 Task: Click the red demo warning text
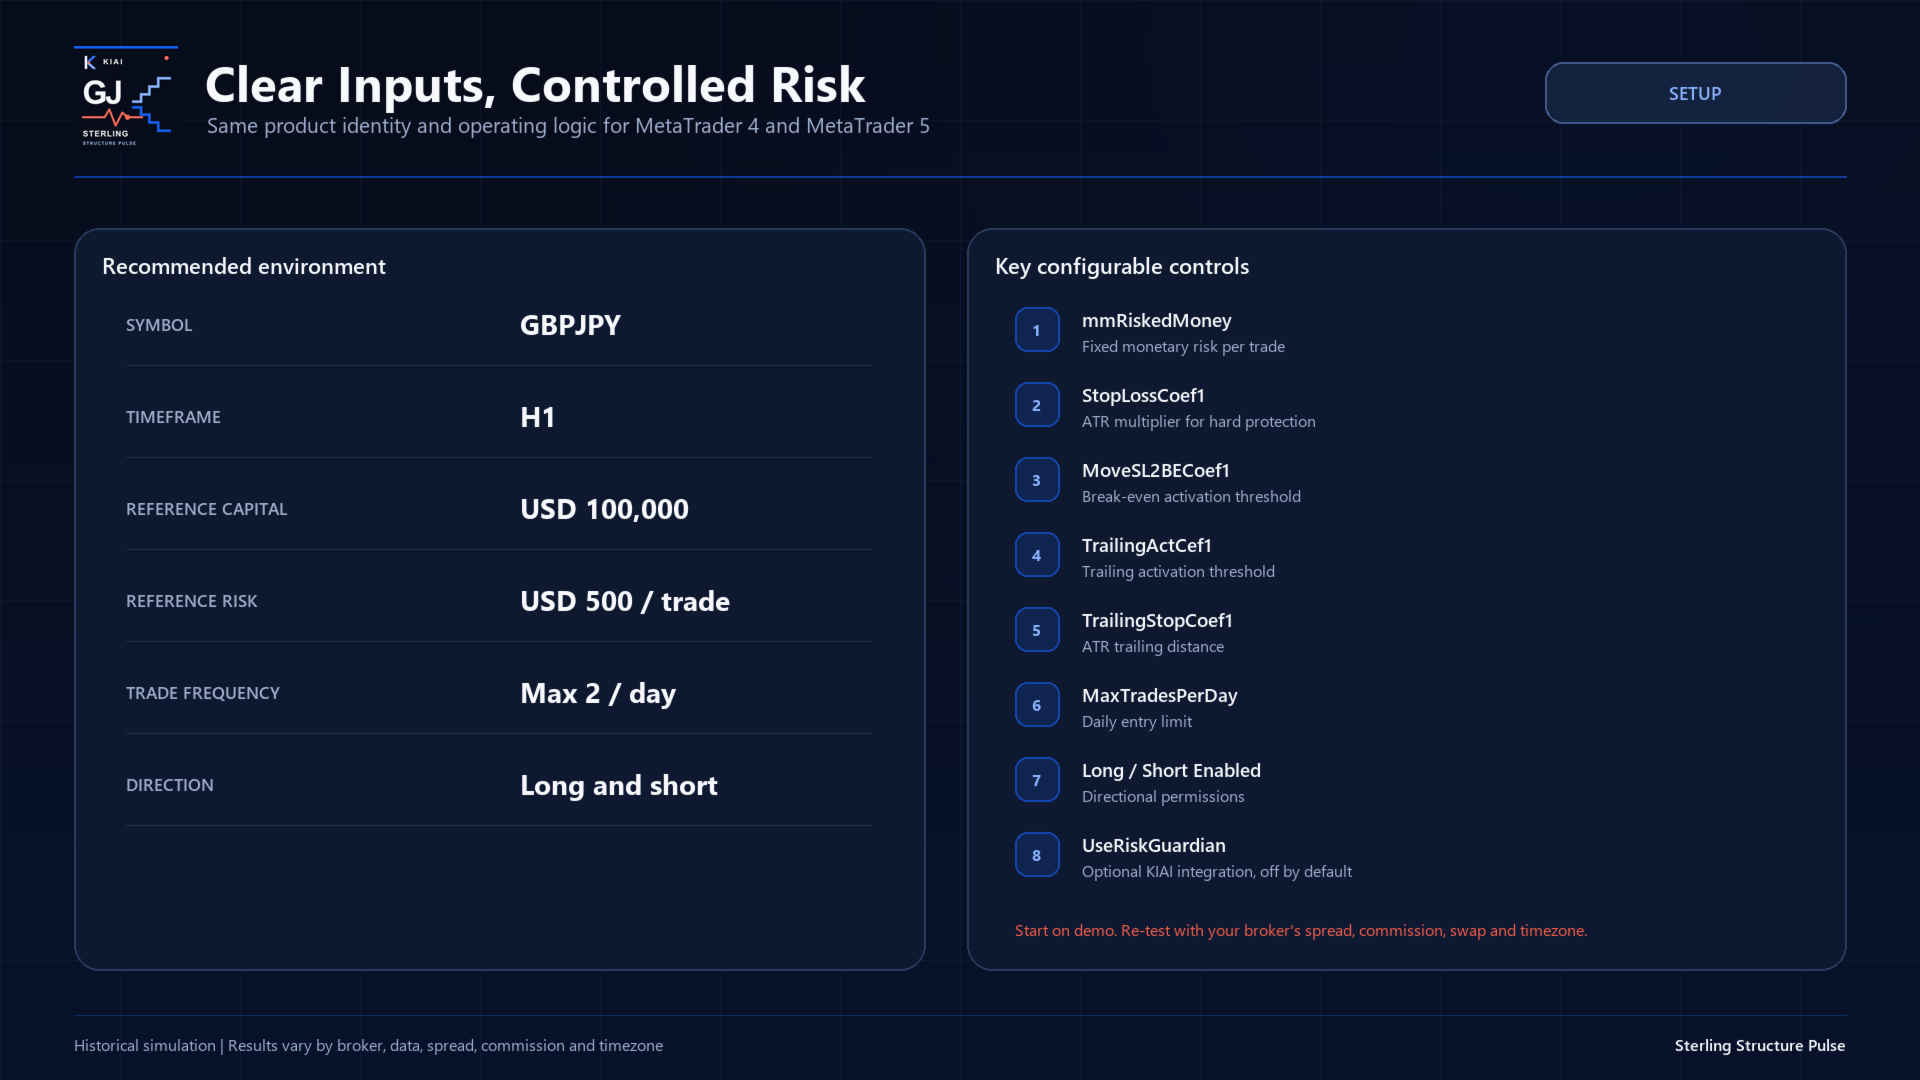tap(1301, 930)
